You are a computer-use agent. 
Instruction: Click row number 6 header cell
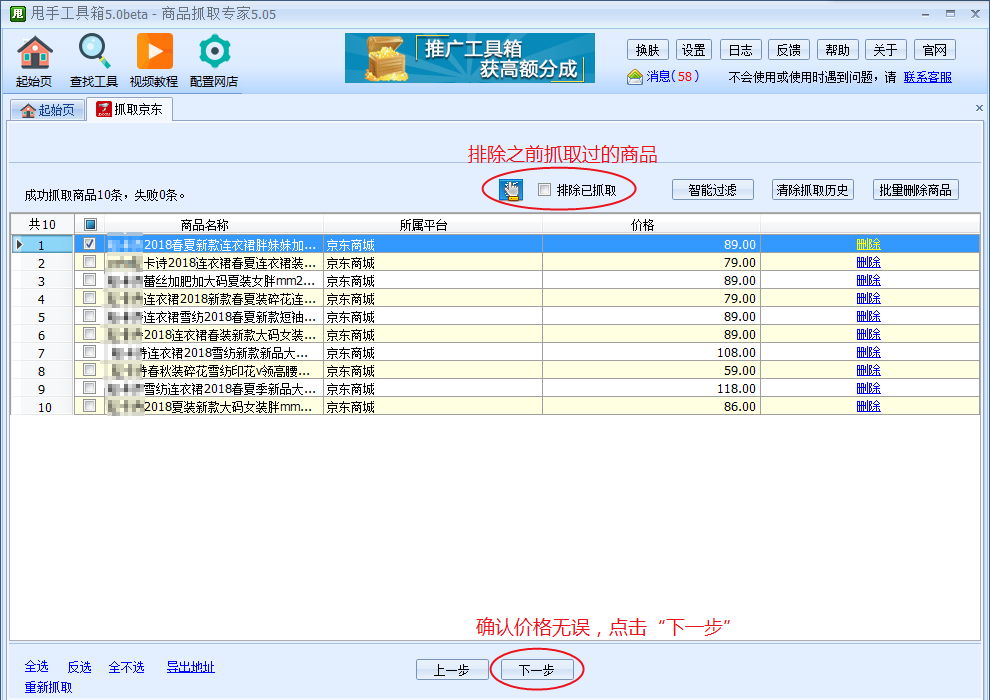(42, 335)
